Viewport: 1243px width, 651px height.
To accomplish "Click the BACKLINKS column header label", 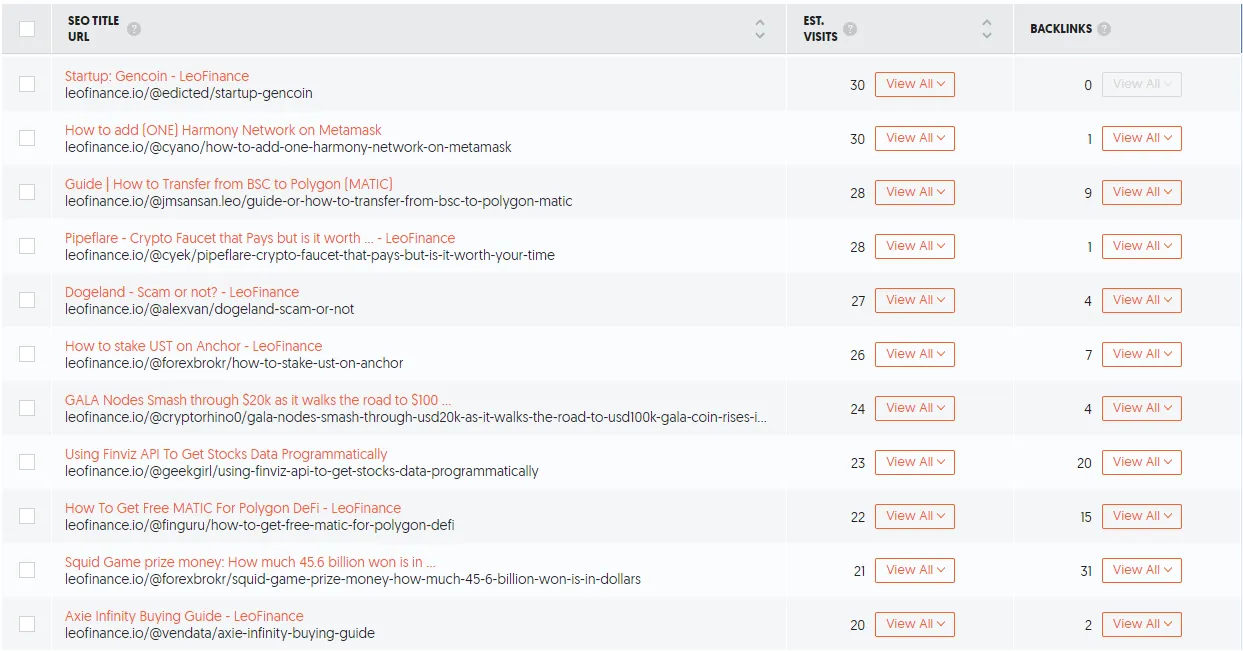I will tap(1061, 29).
